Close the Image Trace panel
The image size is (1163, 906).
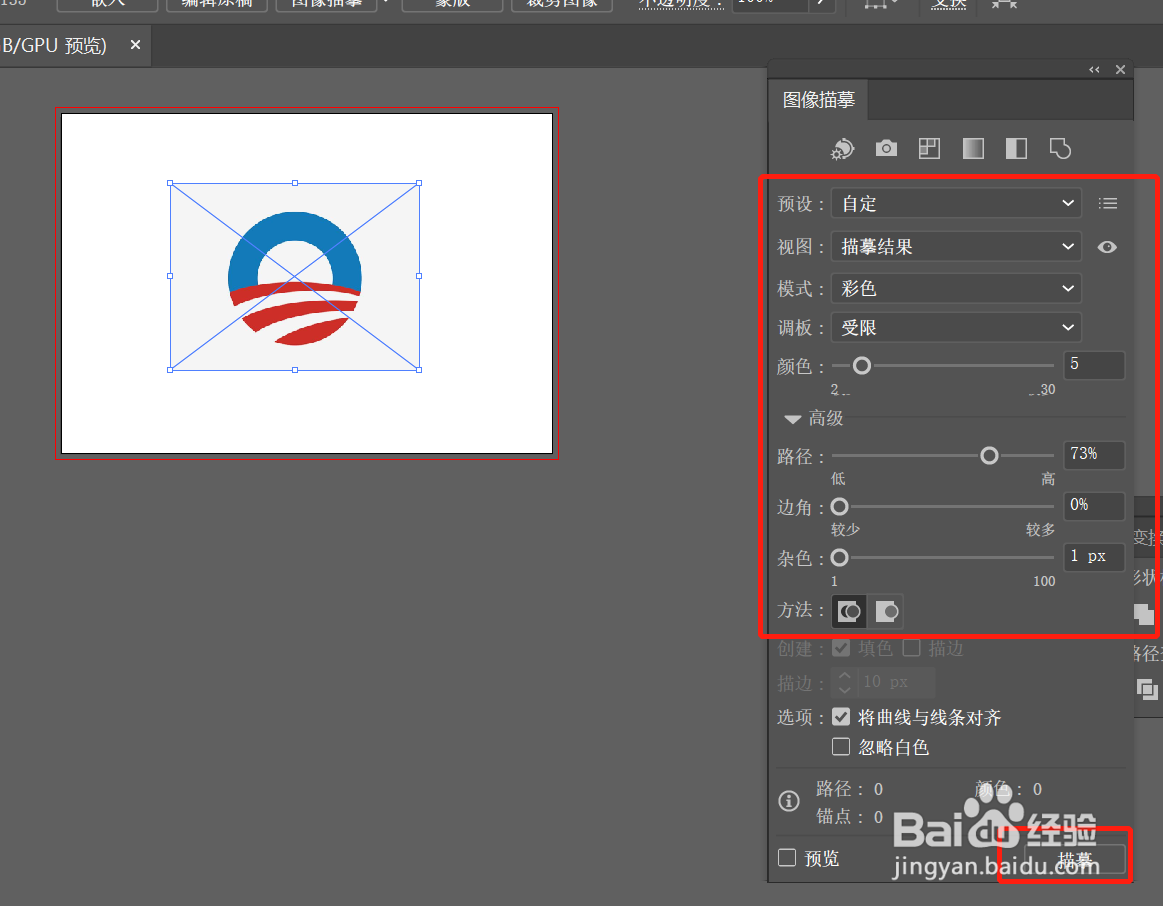click(x=1120, y=70)
